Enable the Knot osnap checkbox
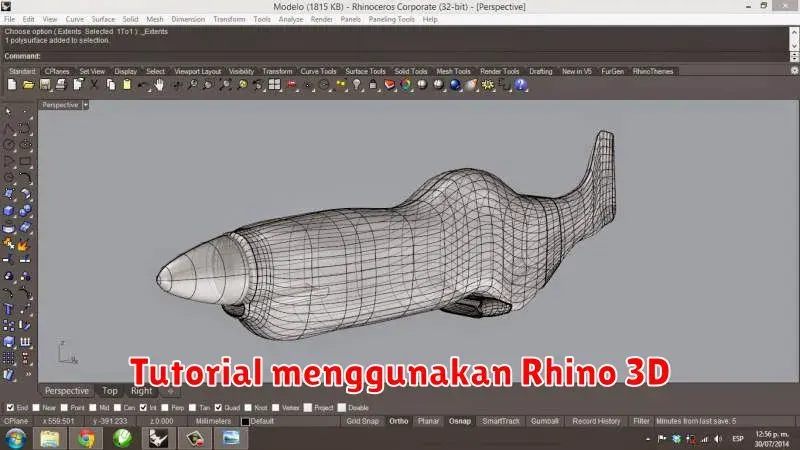 point(248,408)
